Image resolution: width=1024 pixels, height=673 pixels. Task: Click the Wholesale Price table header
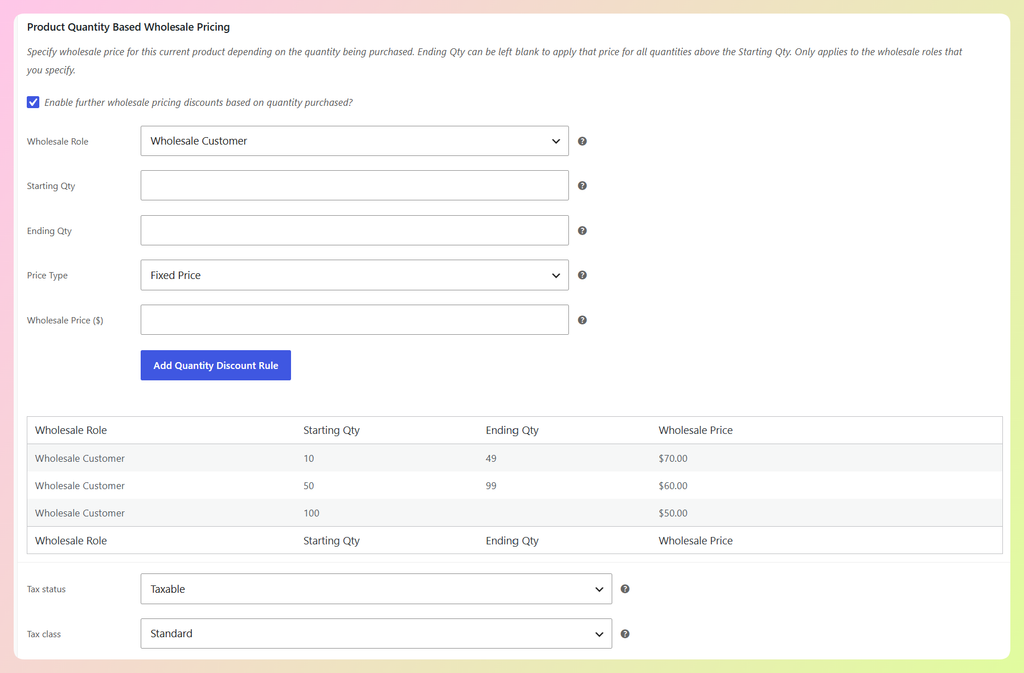[696, 431]
